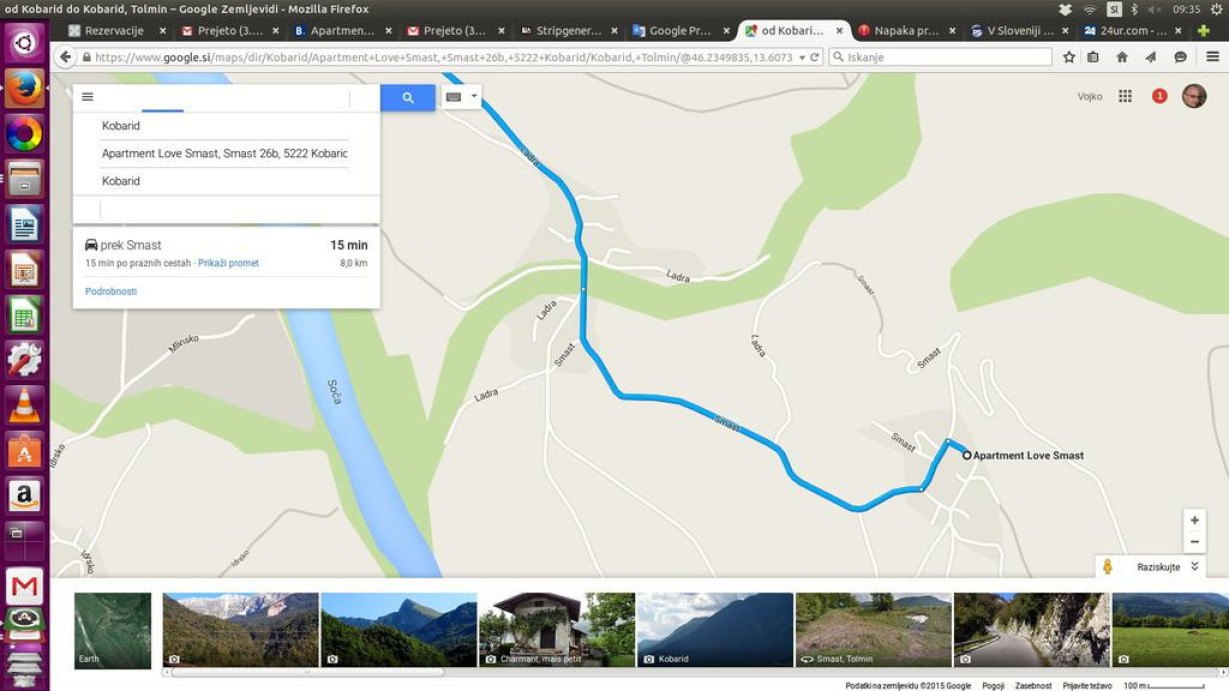Bookmark this page with the star icon
Screen dimensions: 1229x691
(x=1069, y=57)
